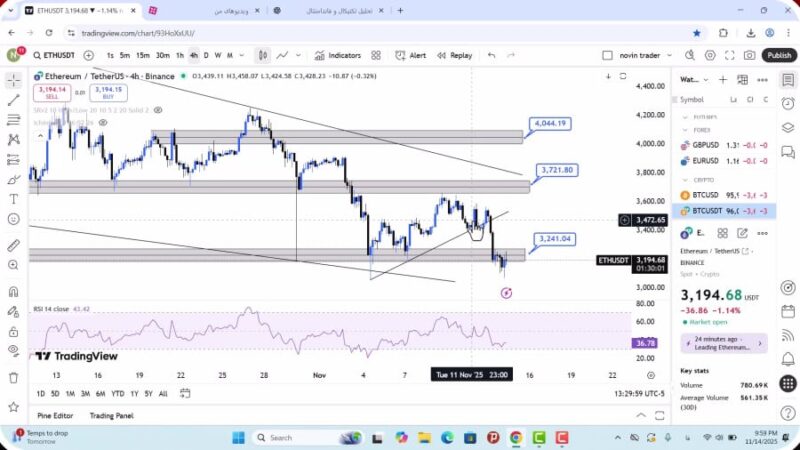Click the red SELL price button
The height and width of the screenshot is (450, 800).
[50, 93]
